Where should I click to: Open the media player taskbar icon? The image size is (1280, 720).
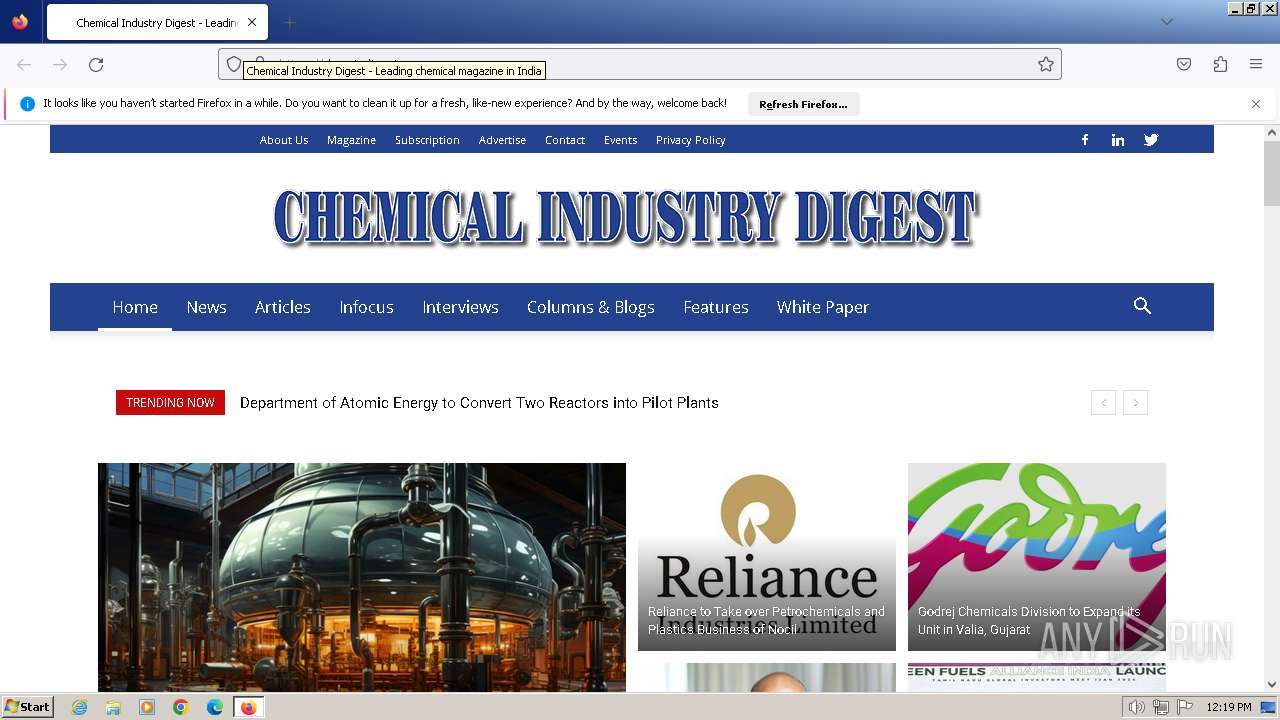(147, 707)
